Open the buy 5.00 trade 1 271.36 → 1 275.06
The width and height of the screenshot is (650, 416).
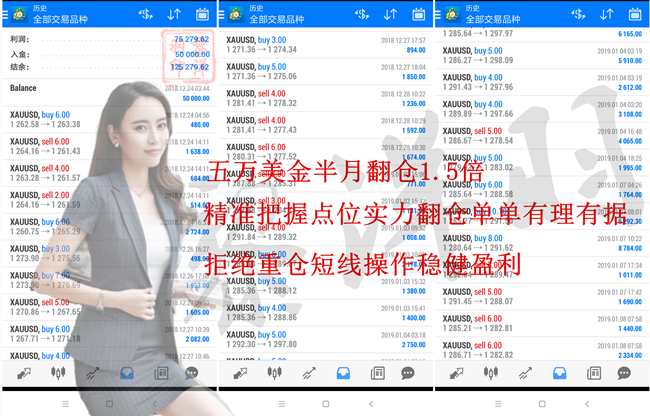(x=326, y=71)
